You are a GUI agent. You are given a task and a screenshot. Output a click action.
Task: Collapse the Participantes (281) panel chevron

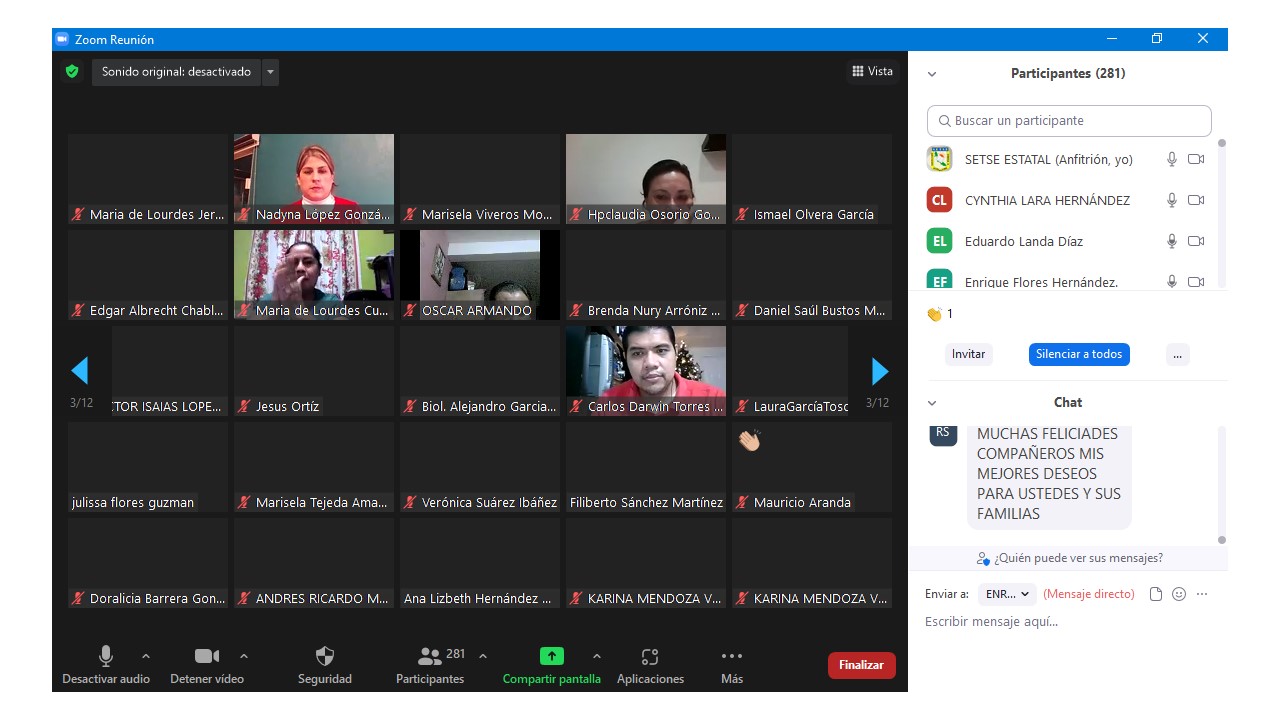[932, 74]
